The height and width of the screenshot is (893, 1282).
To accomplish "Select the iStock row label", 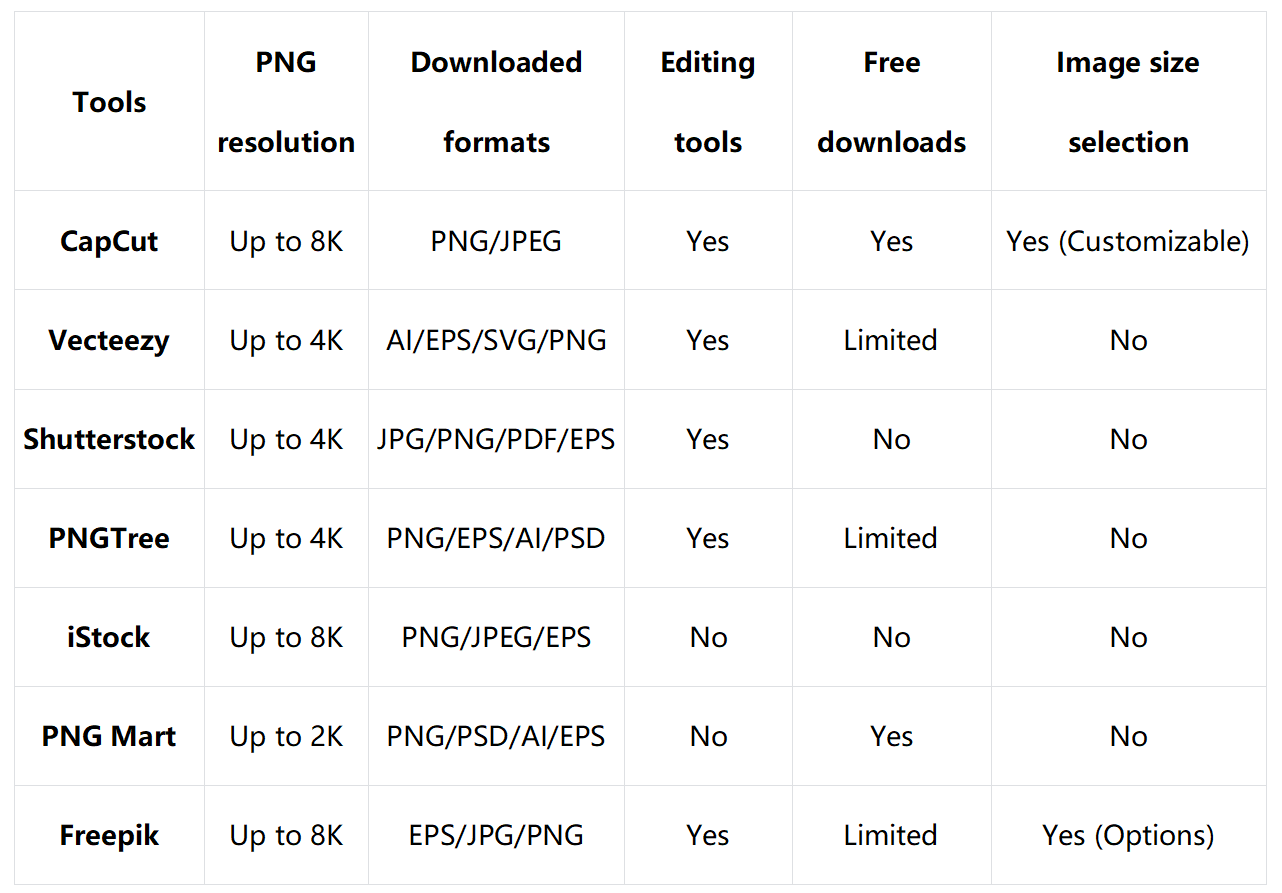I will click(x=109, y=637).
